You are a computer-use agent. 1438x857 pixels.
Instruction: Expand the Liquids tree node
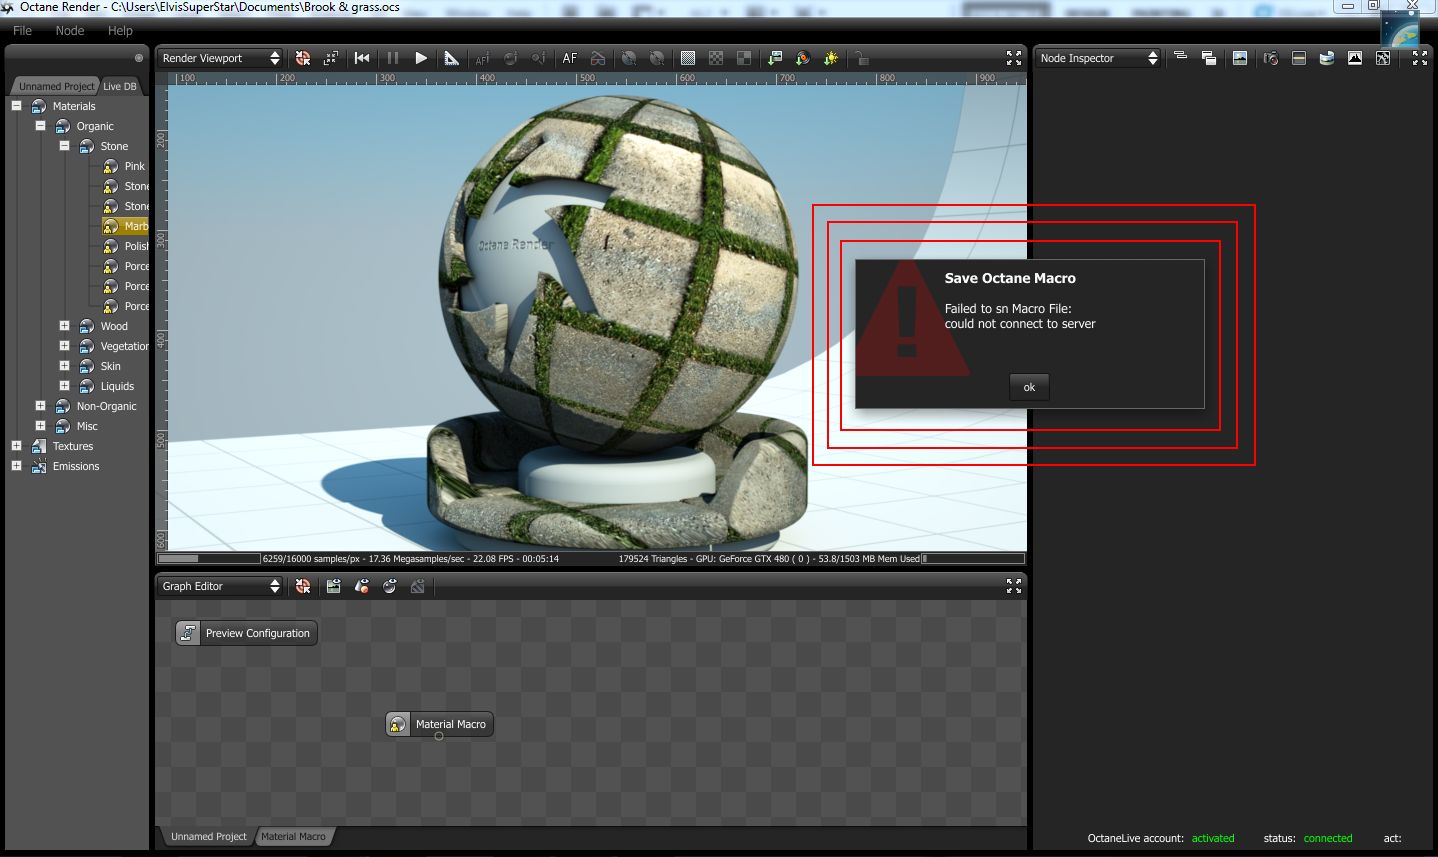point(64,385)
